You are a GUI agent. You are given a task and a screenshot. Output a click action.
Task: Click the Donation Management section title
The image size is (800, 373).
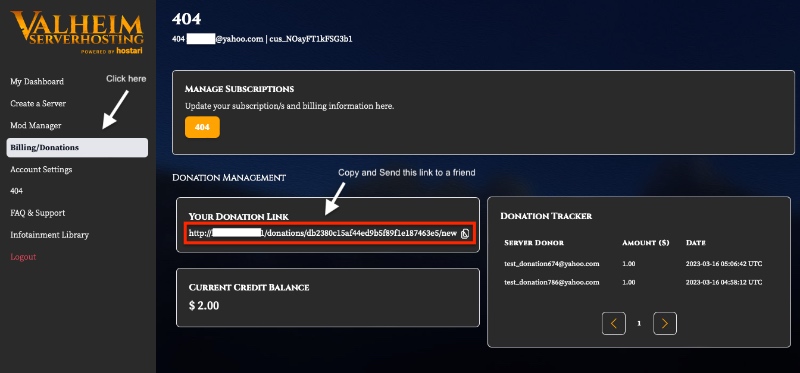229,178
